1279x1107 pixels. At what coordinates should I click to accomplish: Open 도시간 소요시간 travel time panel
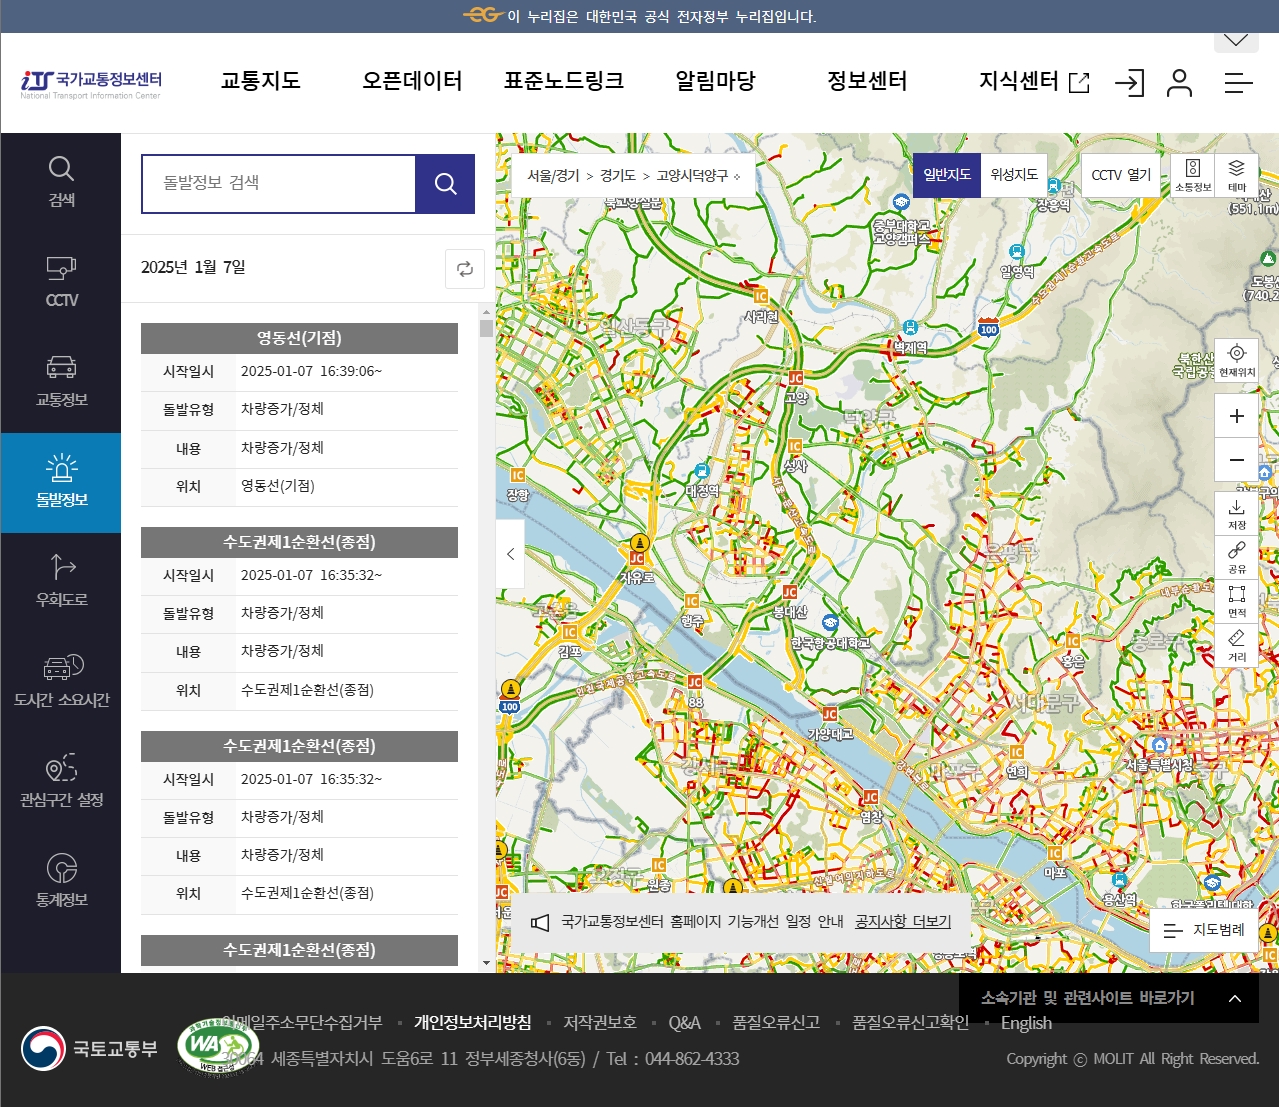(x=61, y=683)
